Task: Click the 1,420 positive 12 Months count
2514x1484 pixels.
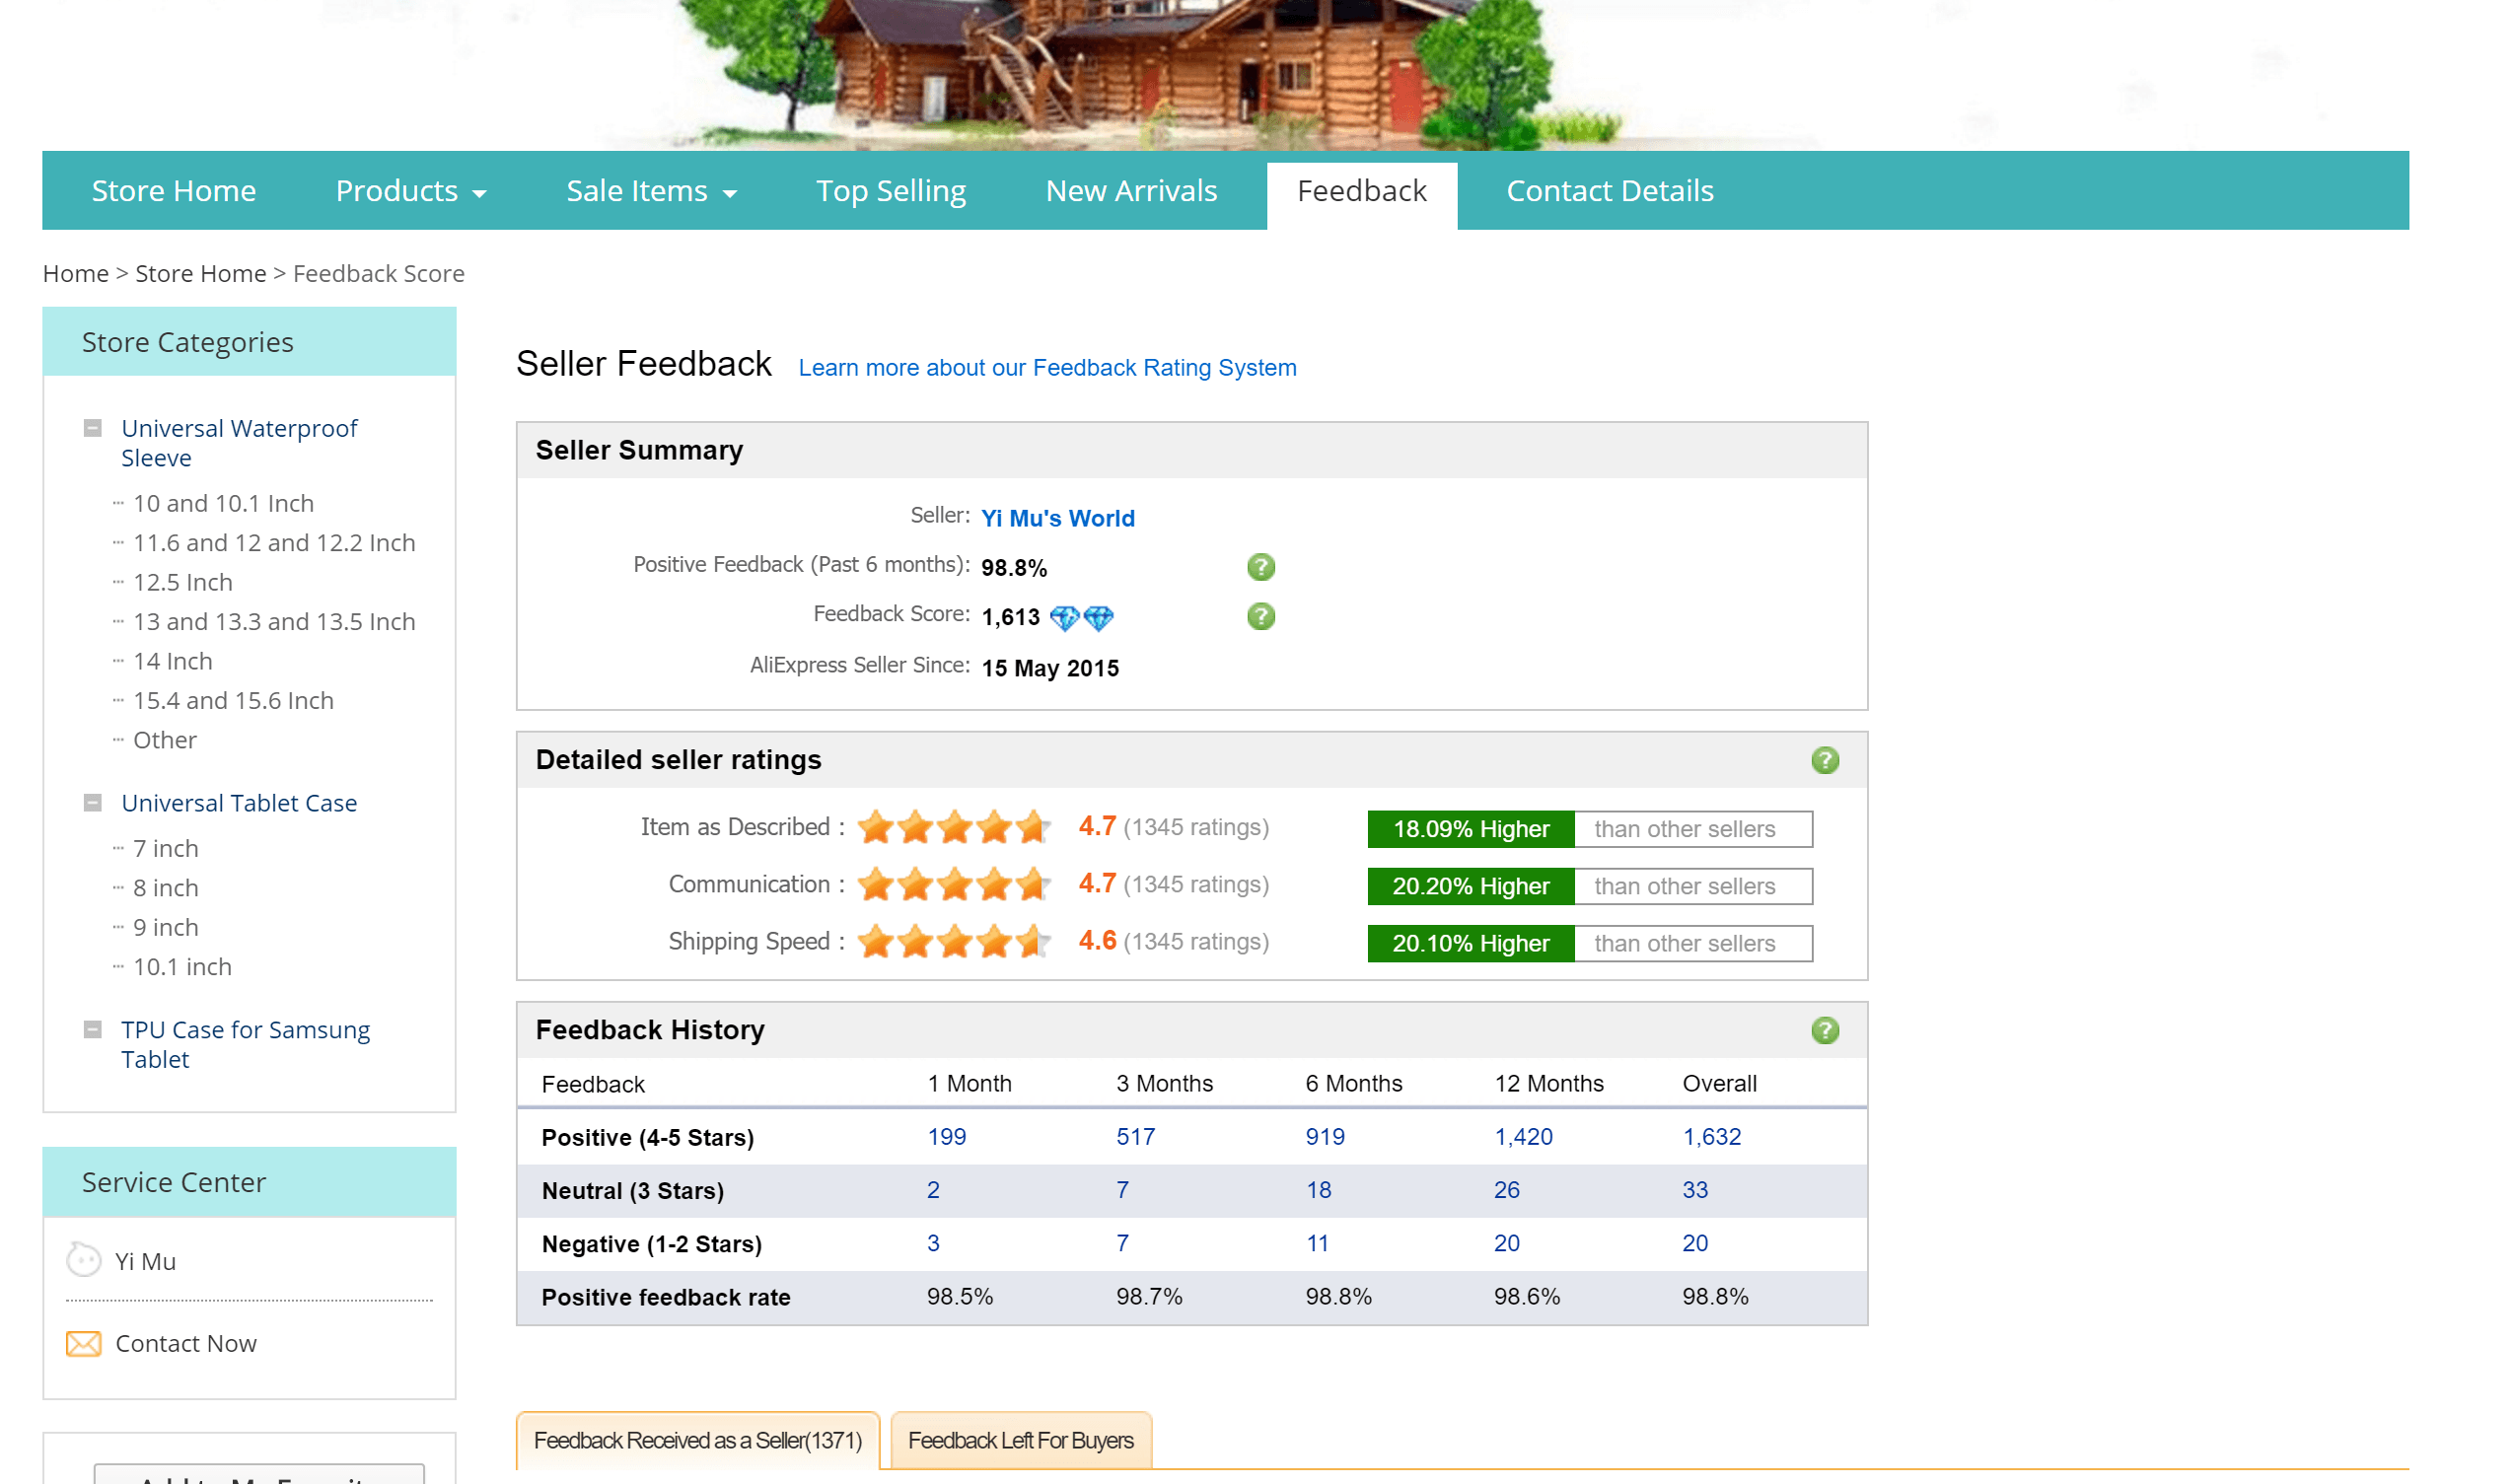Action: pos(1522,1137)
